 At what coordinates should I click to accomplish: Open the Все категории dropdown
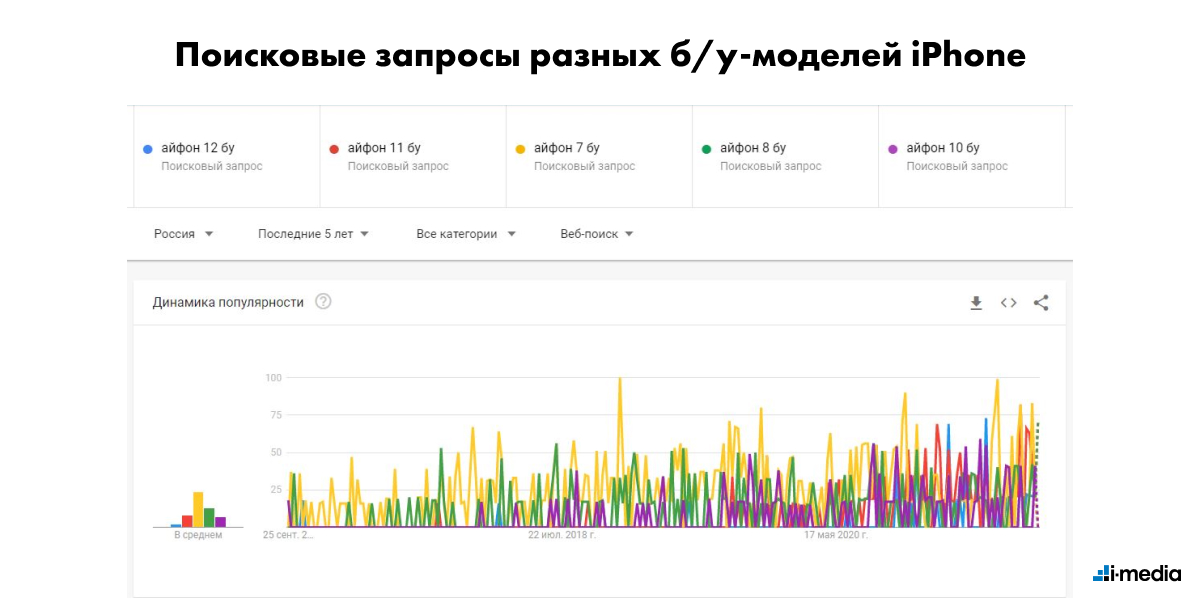pos(466,234)
